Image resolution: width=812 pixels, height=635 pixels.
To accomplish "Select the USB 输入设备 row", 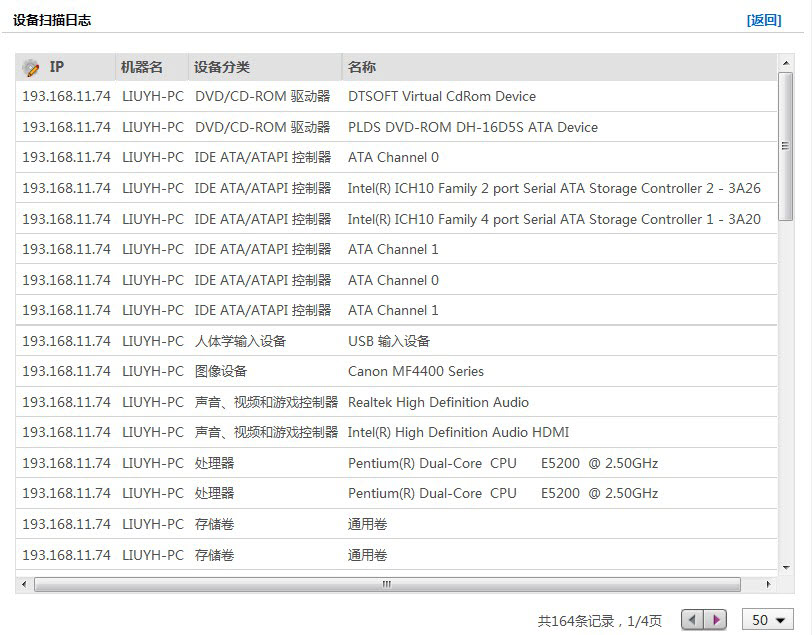I will click(x=388, y=341).
